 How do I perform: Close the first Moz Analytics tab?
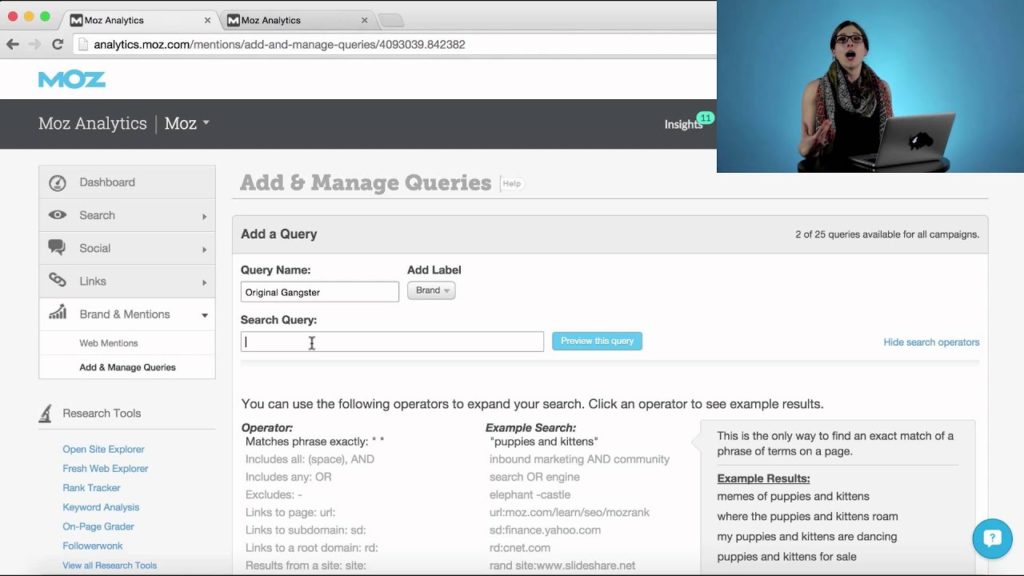(207, 20)
